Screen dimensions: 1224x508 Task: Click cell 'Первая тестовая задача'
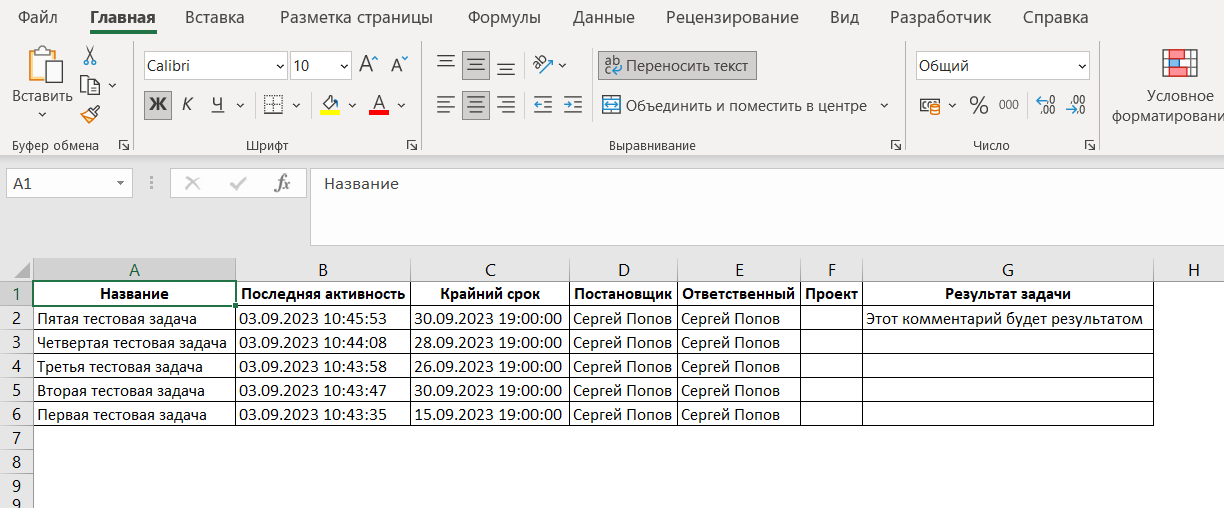134,414
